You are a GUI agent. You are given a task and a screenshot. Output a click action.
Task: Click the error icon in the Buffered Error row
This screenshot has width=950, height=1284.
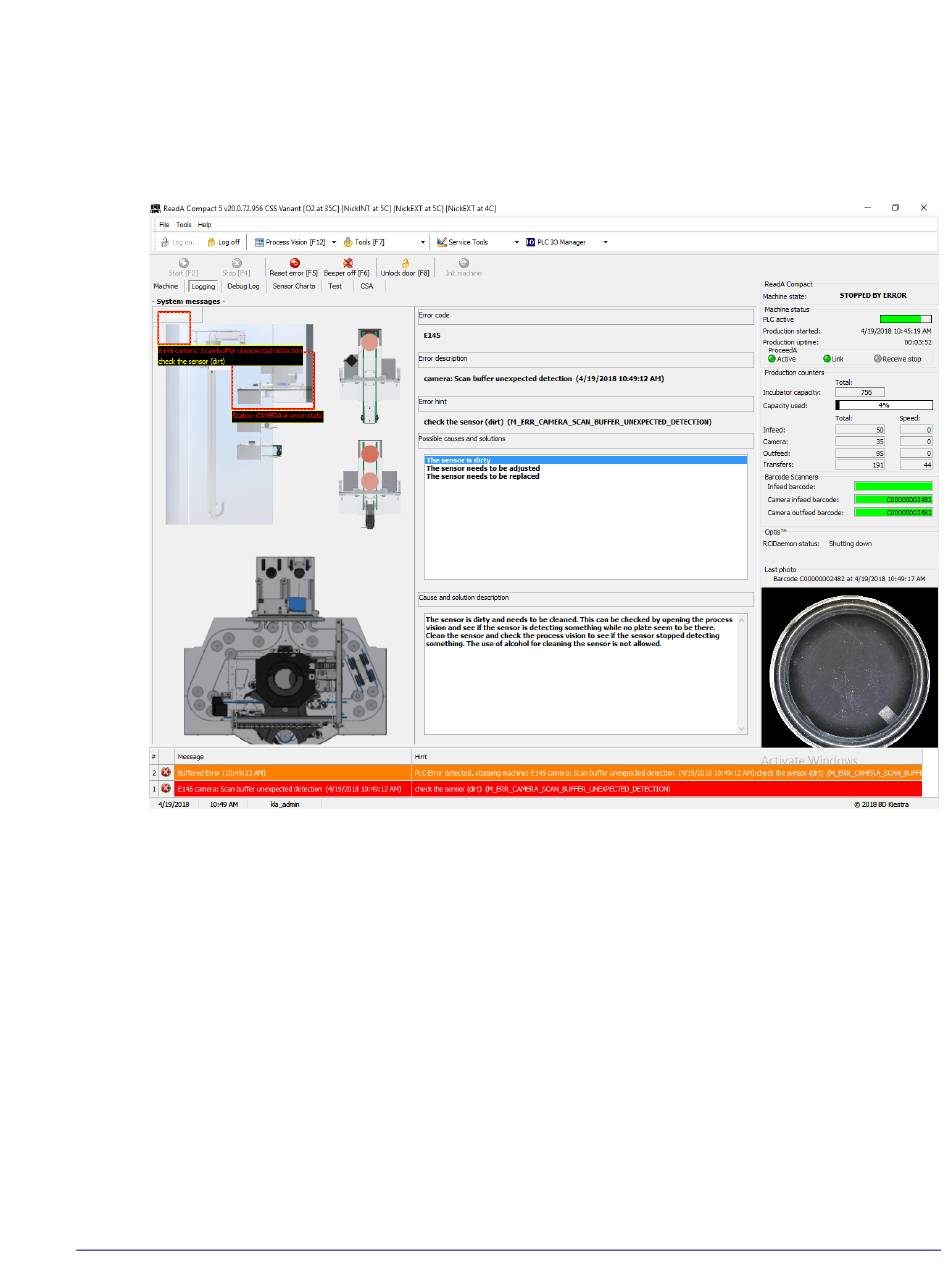click(166, 773)
